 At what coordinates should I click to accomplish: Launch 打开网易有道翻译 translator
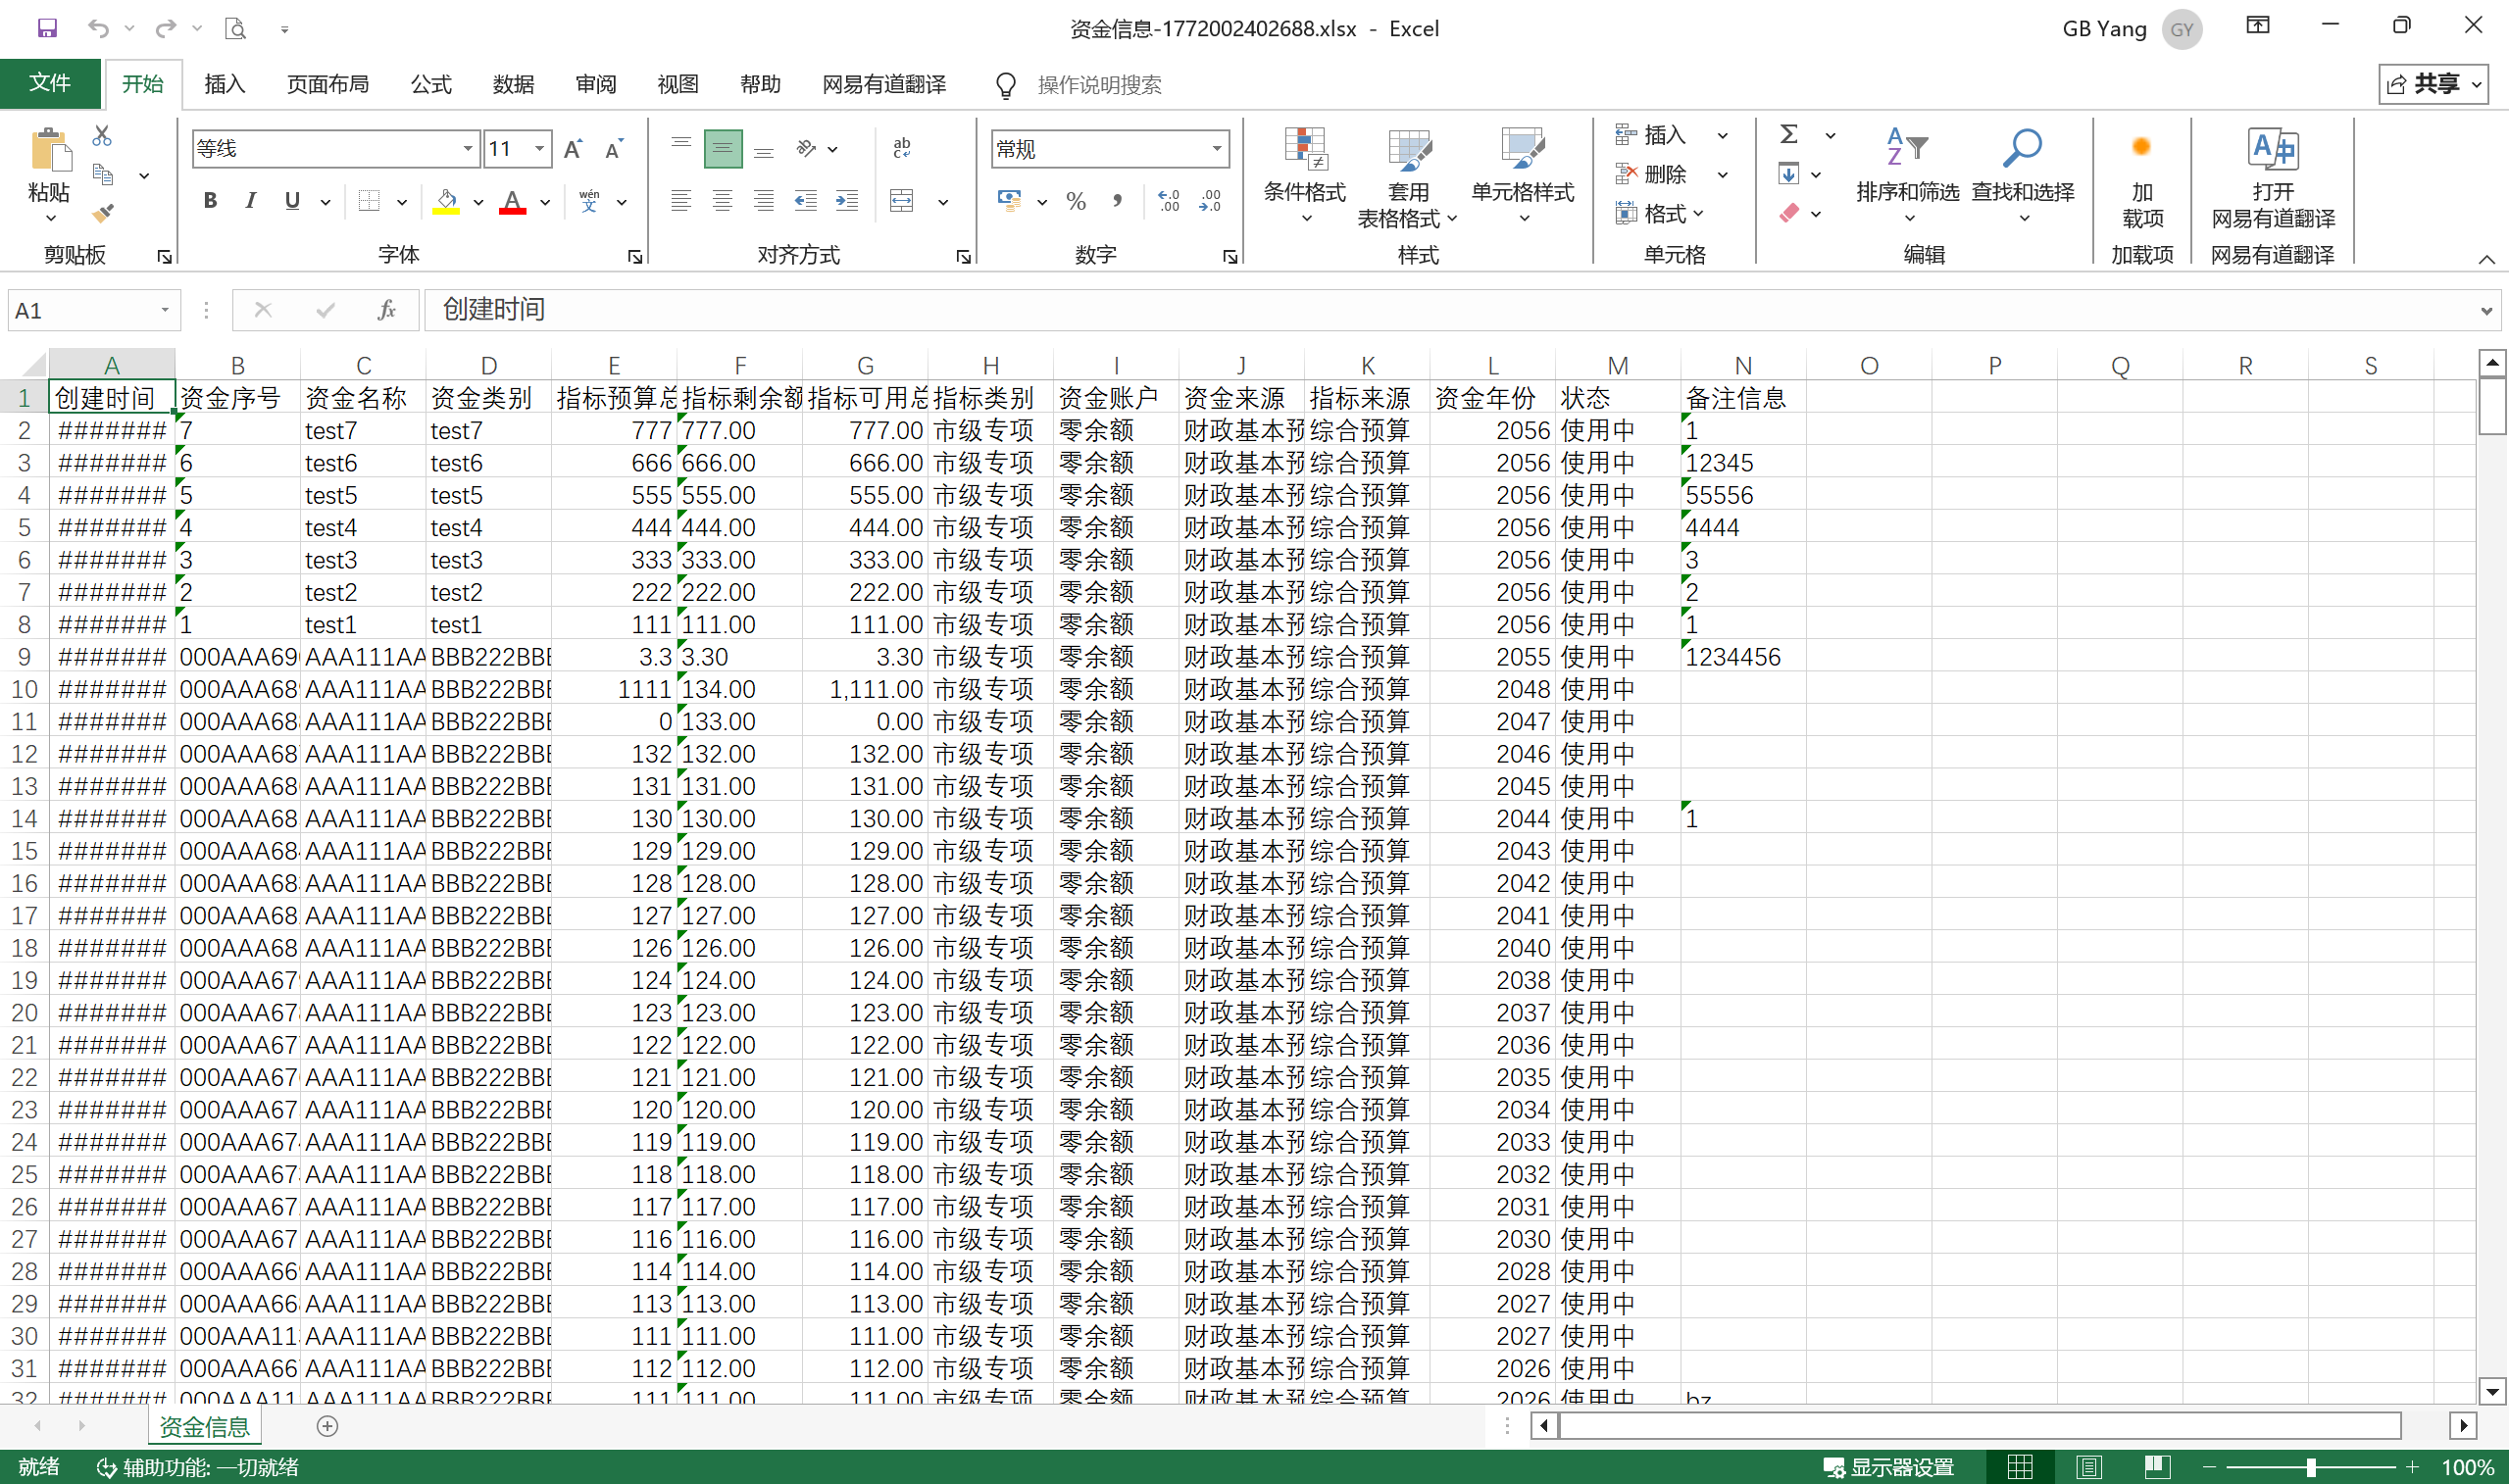click(2272, 179)
